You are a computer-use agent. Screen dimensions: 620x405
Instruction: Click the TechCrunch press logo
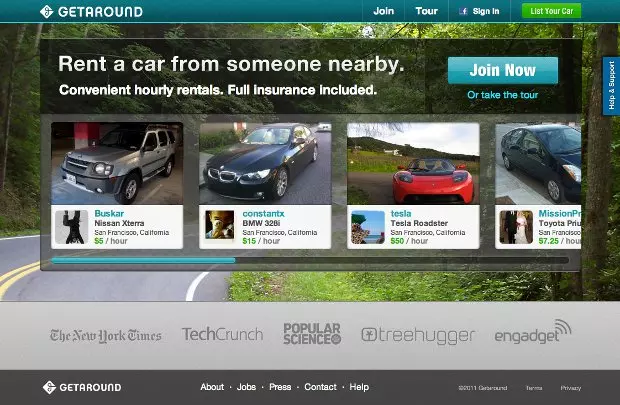pos(222,335)
